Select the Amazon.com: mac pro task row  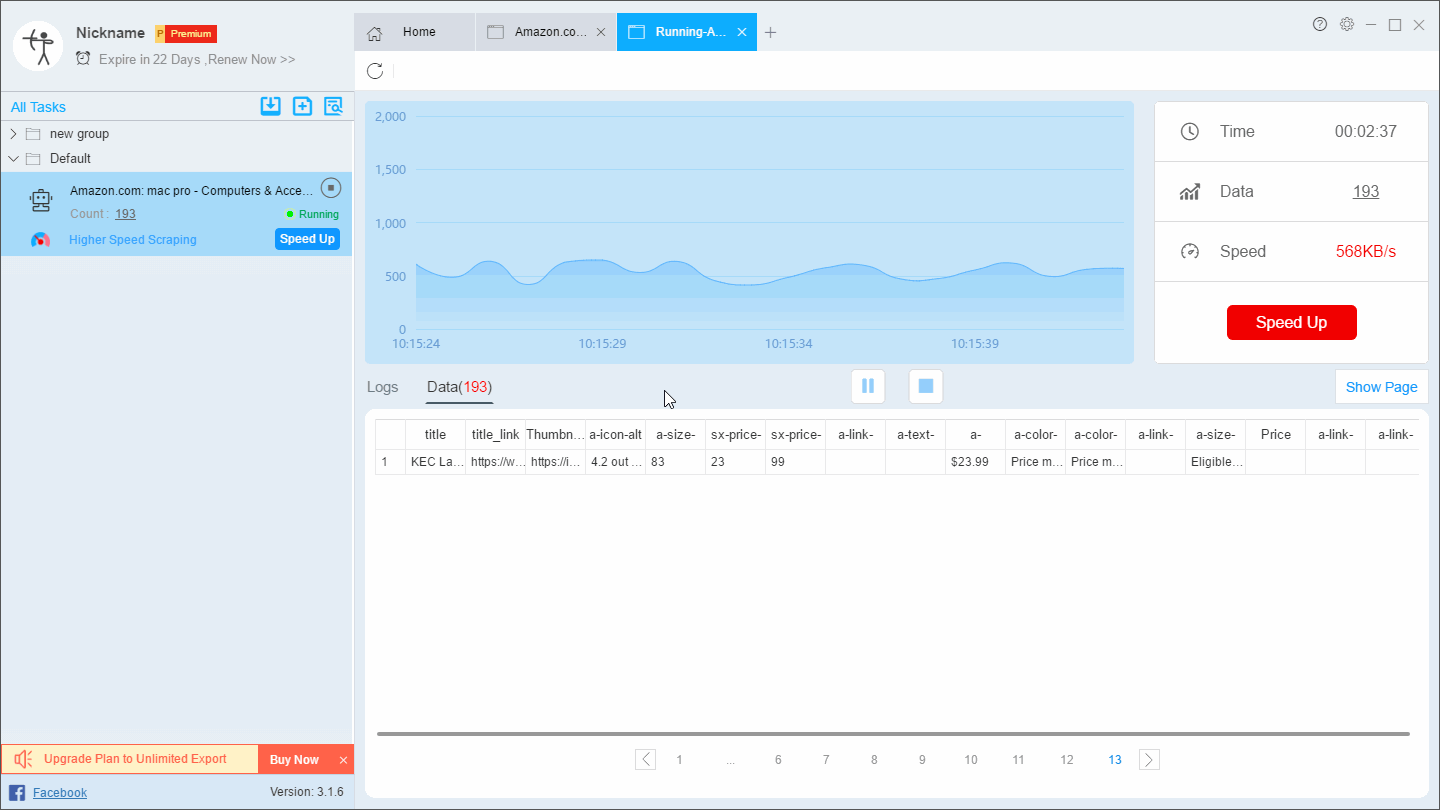tap(176, 213)
